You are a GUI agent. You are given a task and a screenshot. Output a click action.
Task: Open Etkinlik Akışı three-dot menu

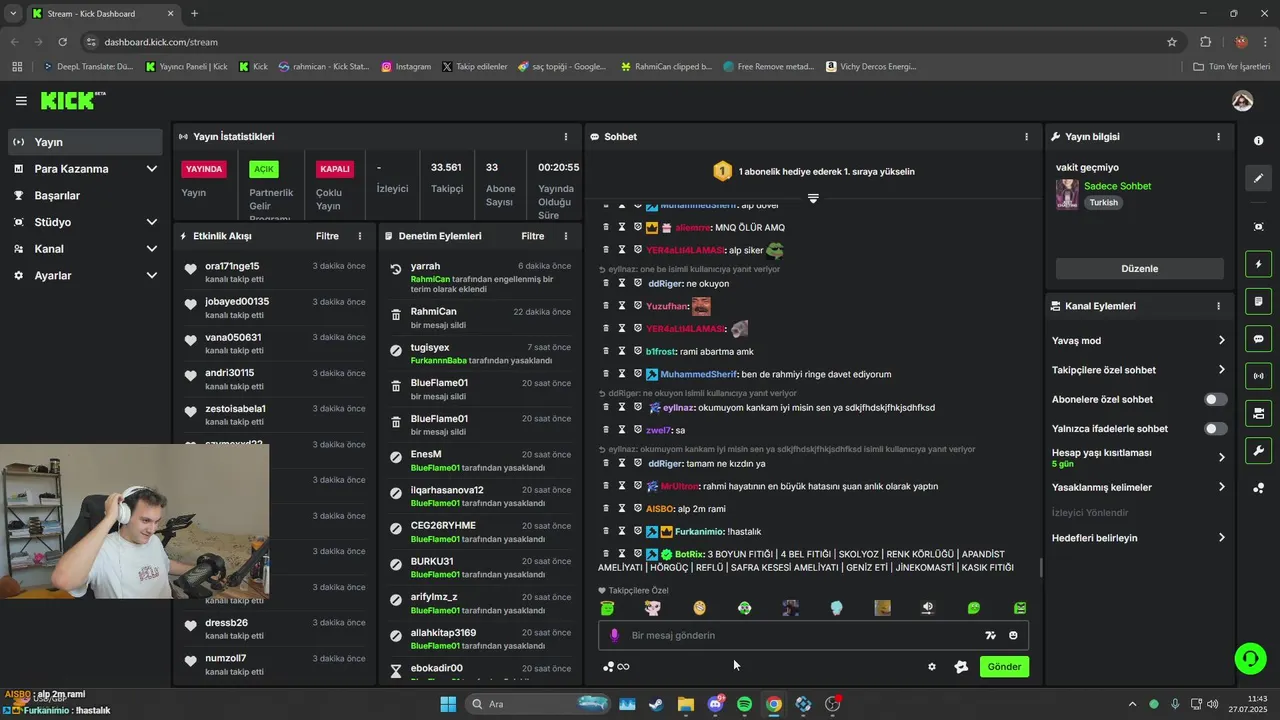[360, 236]
